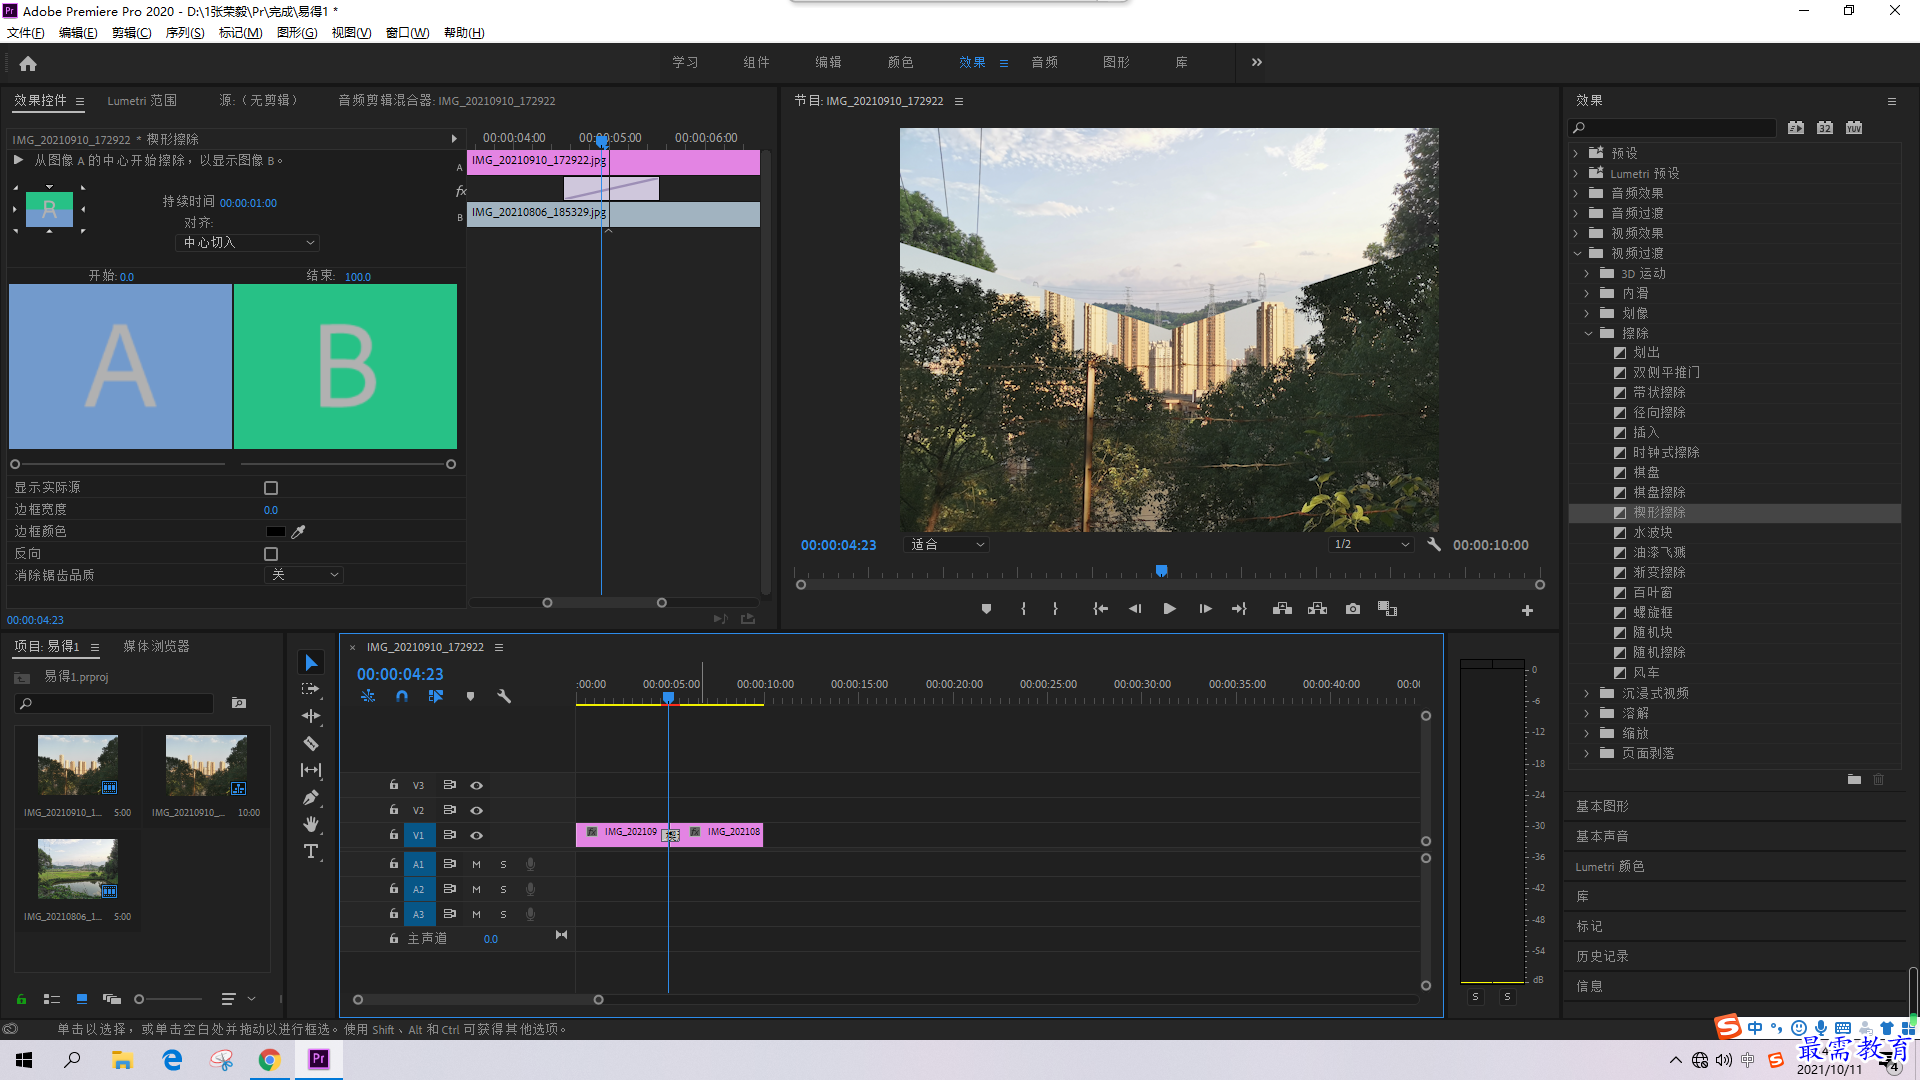
Task: Expand 预设 folder in Effects
Action: (1576, 153)
